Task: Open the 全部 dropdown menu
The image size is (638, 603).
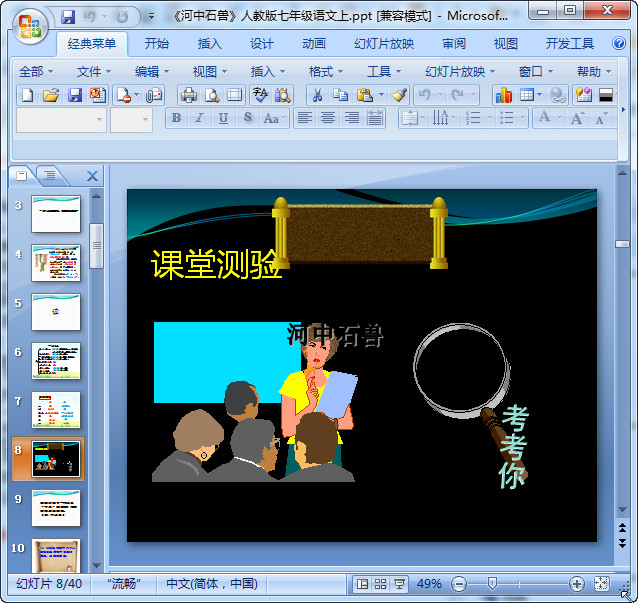Action: (x=36, y=72)
